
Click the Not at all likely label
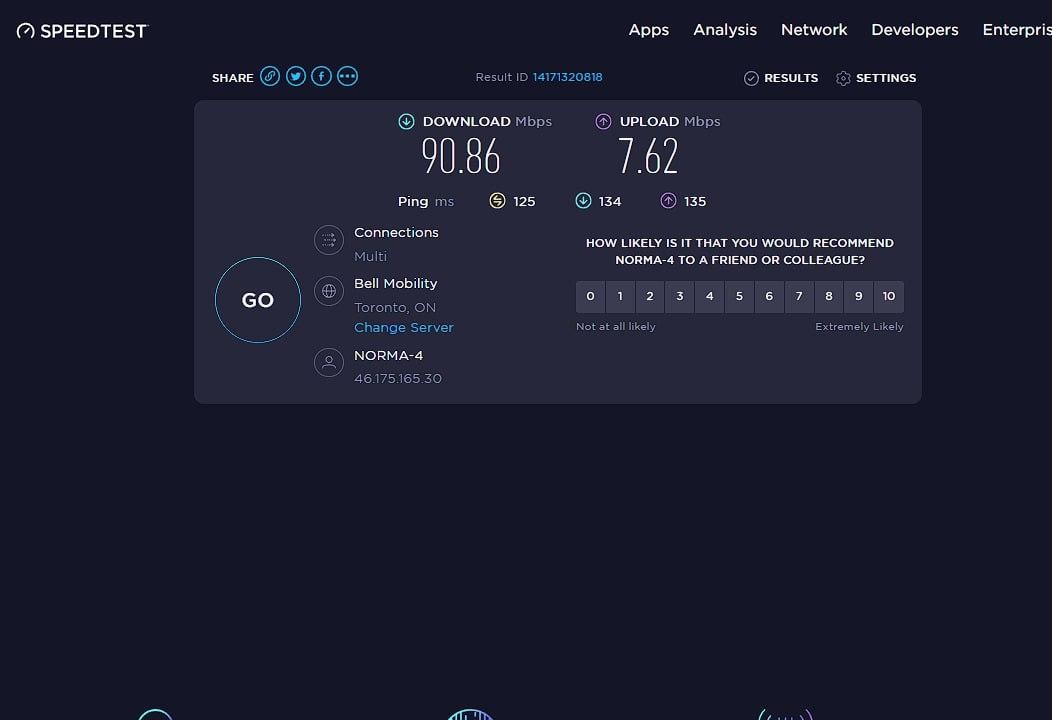click(x=616, y=327)
